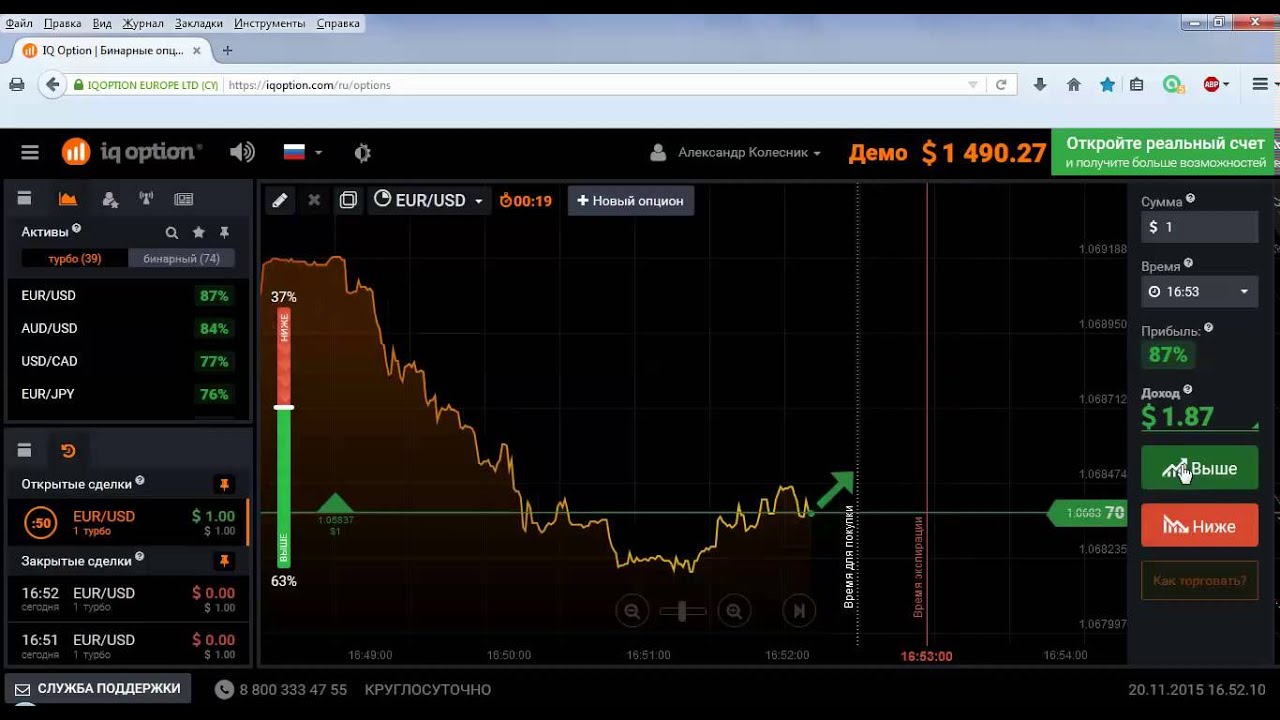Select USD/CAD asset row
Screen dimensions: 1280x720
(128, 361)
